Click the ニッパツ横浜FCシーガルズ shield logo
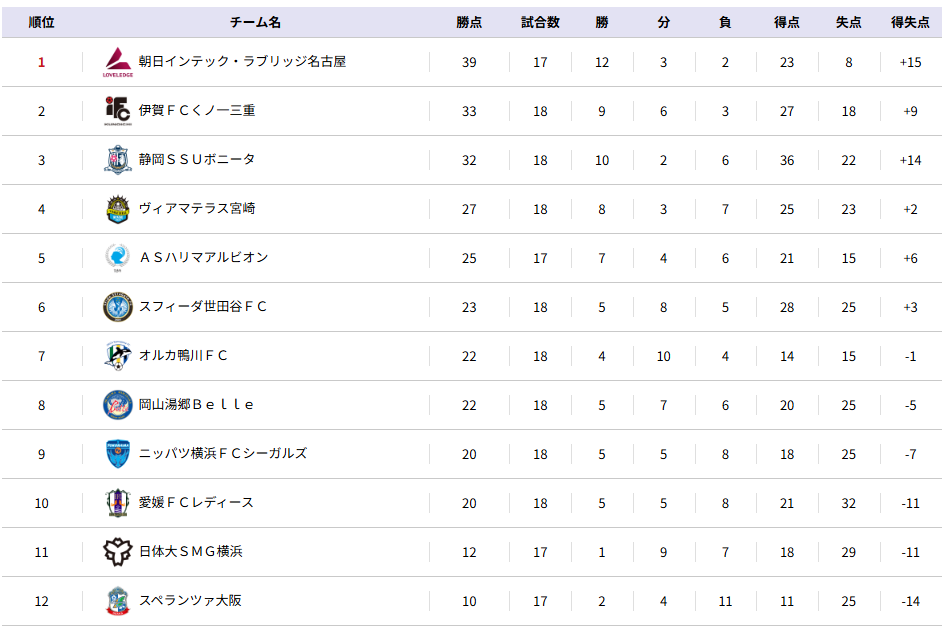 tap(118, 454)
